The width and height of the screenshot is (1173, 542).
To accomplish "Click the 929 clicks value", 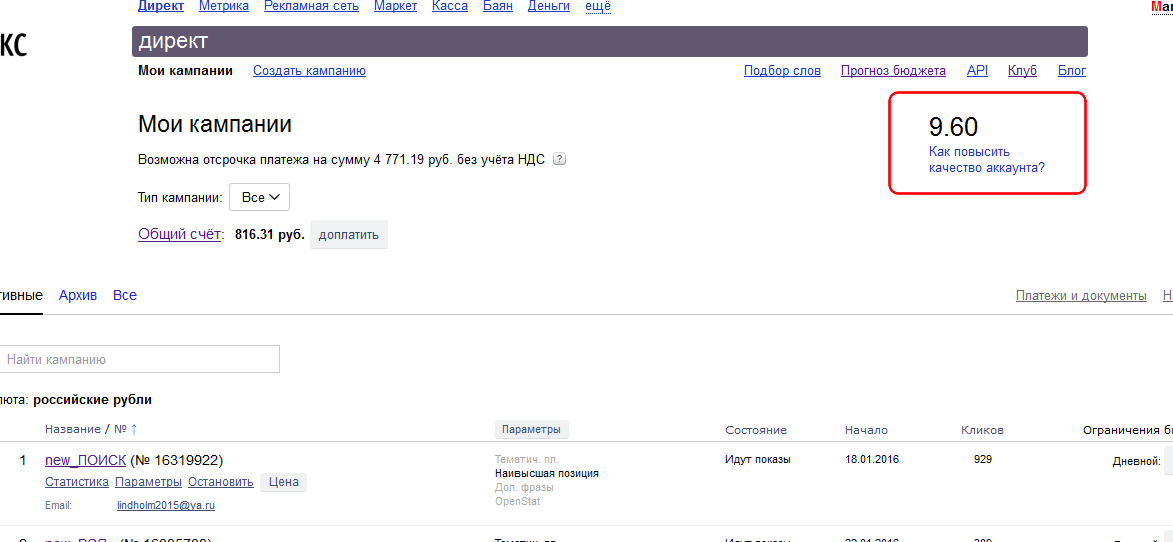I will (983, 459).
